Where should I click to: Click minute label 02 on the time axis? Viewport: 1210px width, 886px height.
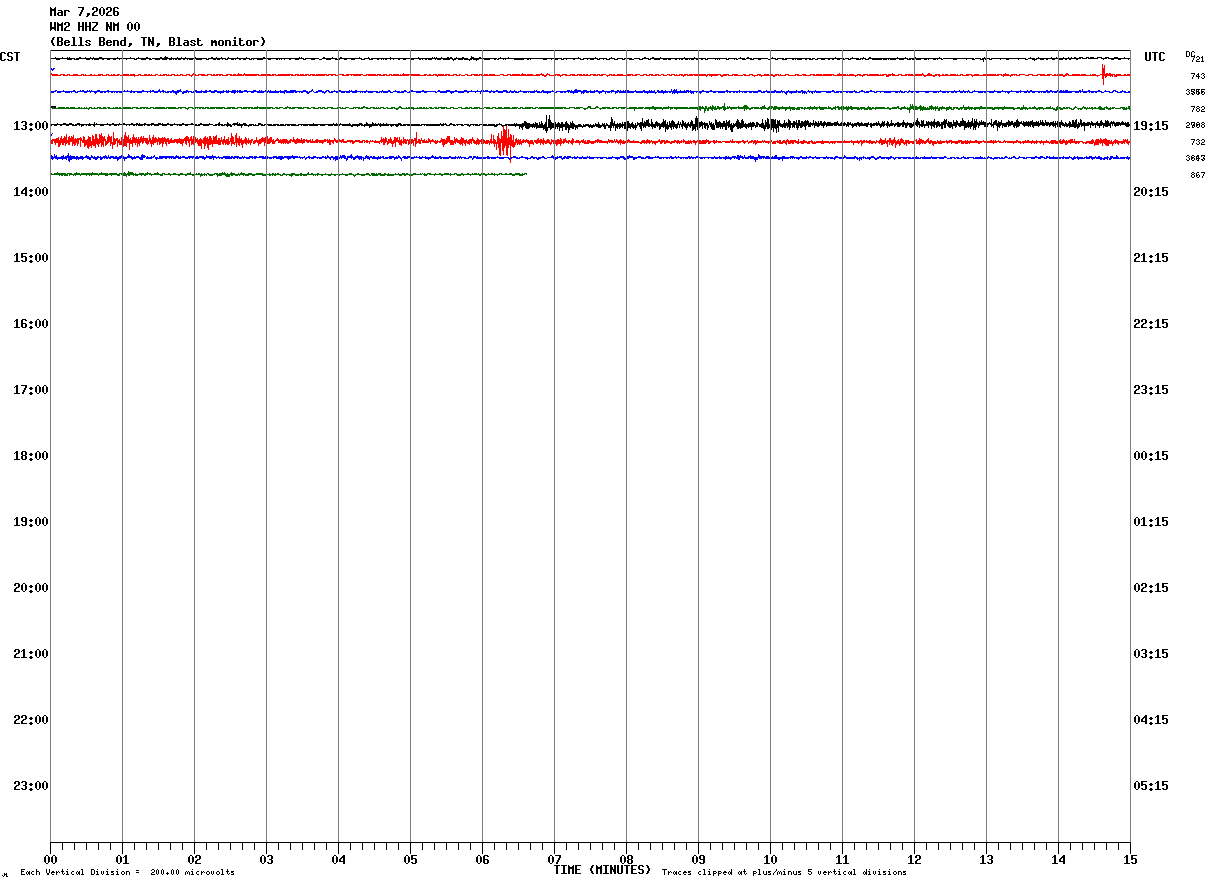[x=194, y=860]
